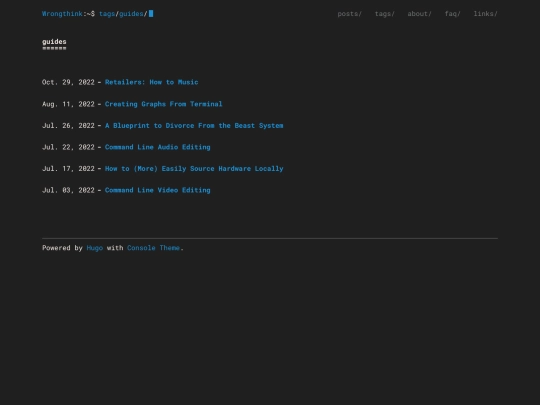The image size is (540, 405).
Task: Click the 'tags' breadcrumb link in the prompt
Action: [x=107, y=14]
